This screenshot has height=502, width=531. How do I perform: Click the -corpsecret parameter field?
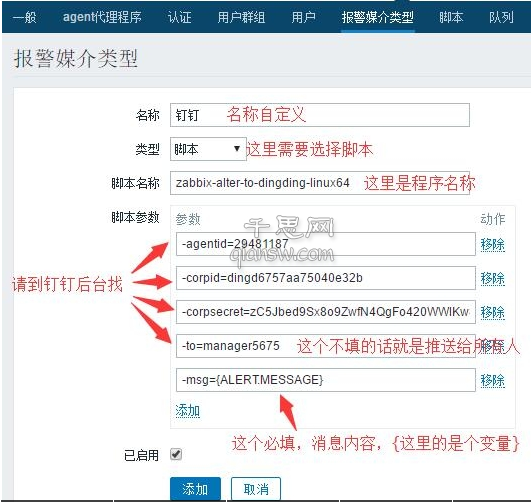(326, 312)
